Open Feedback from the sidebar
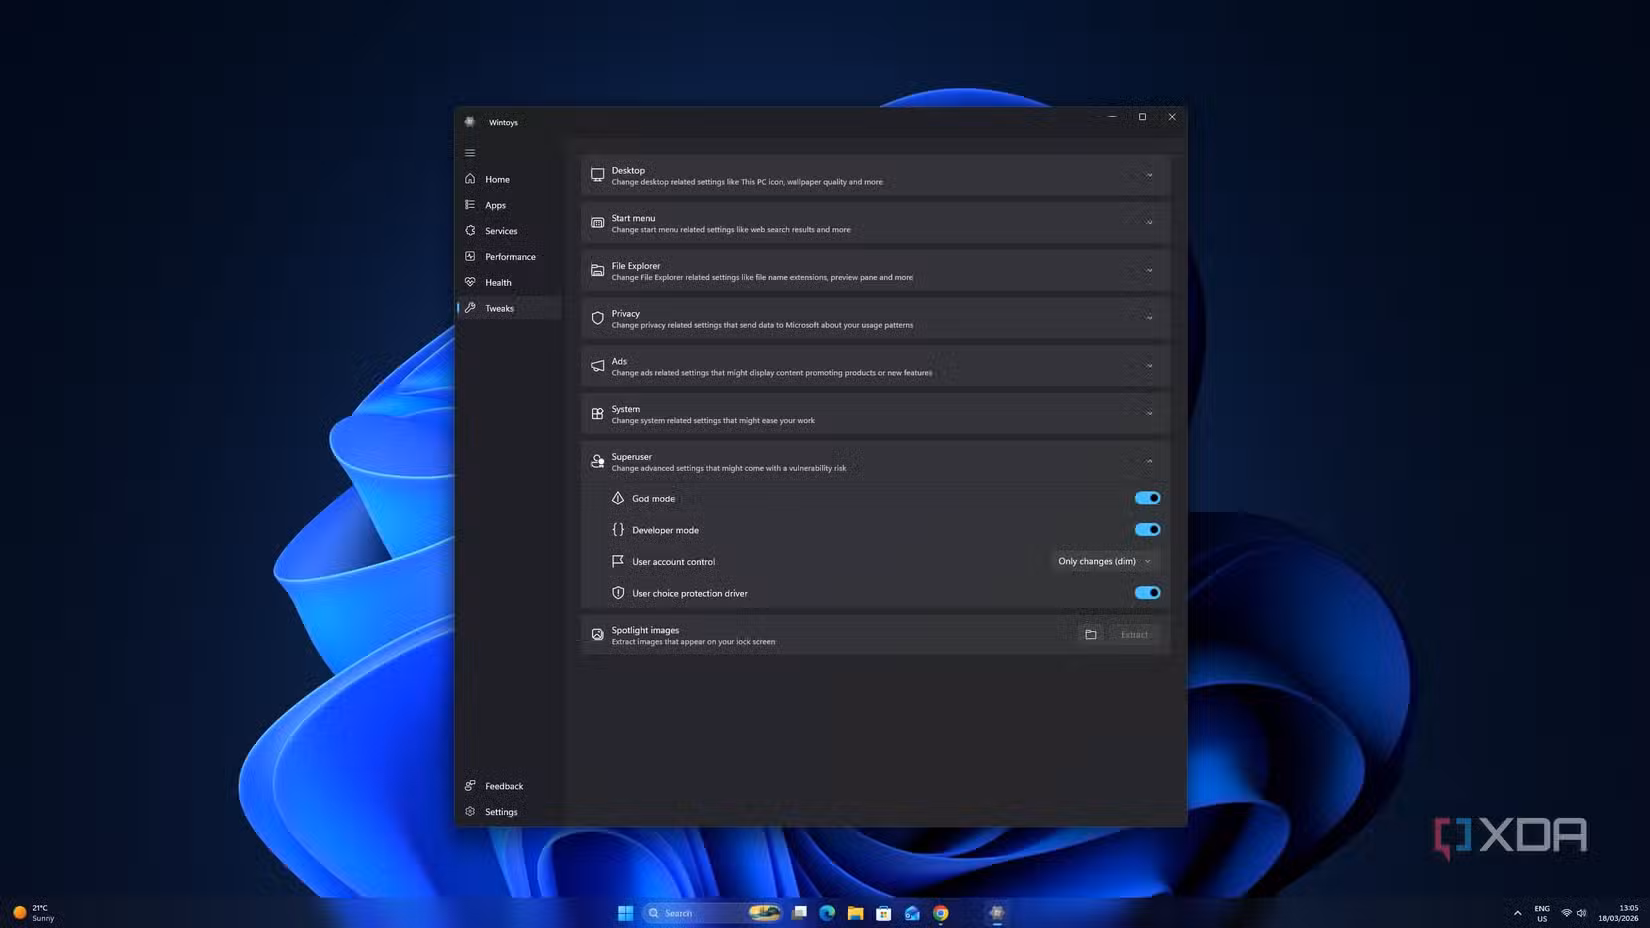Screen dimensions: 1650x928 click(508, 786)
